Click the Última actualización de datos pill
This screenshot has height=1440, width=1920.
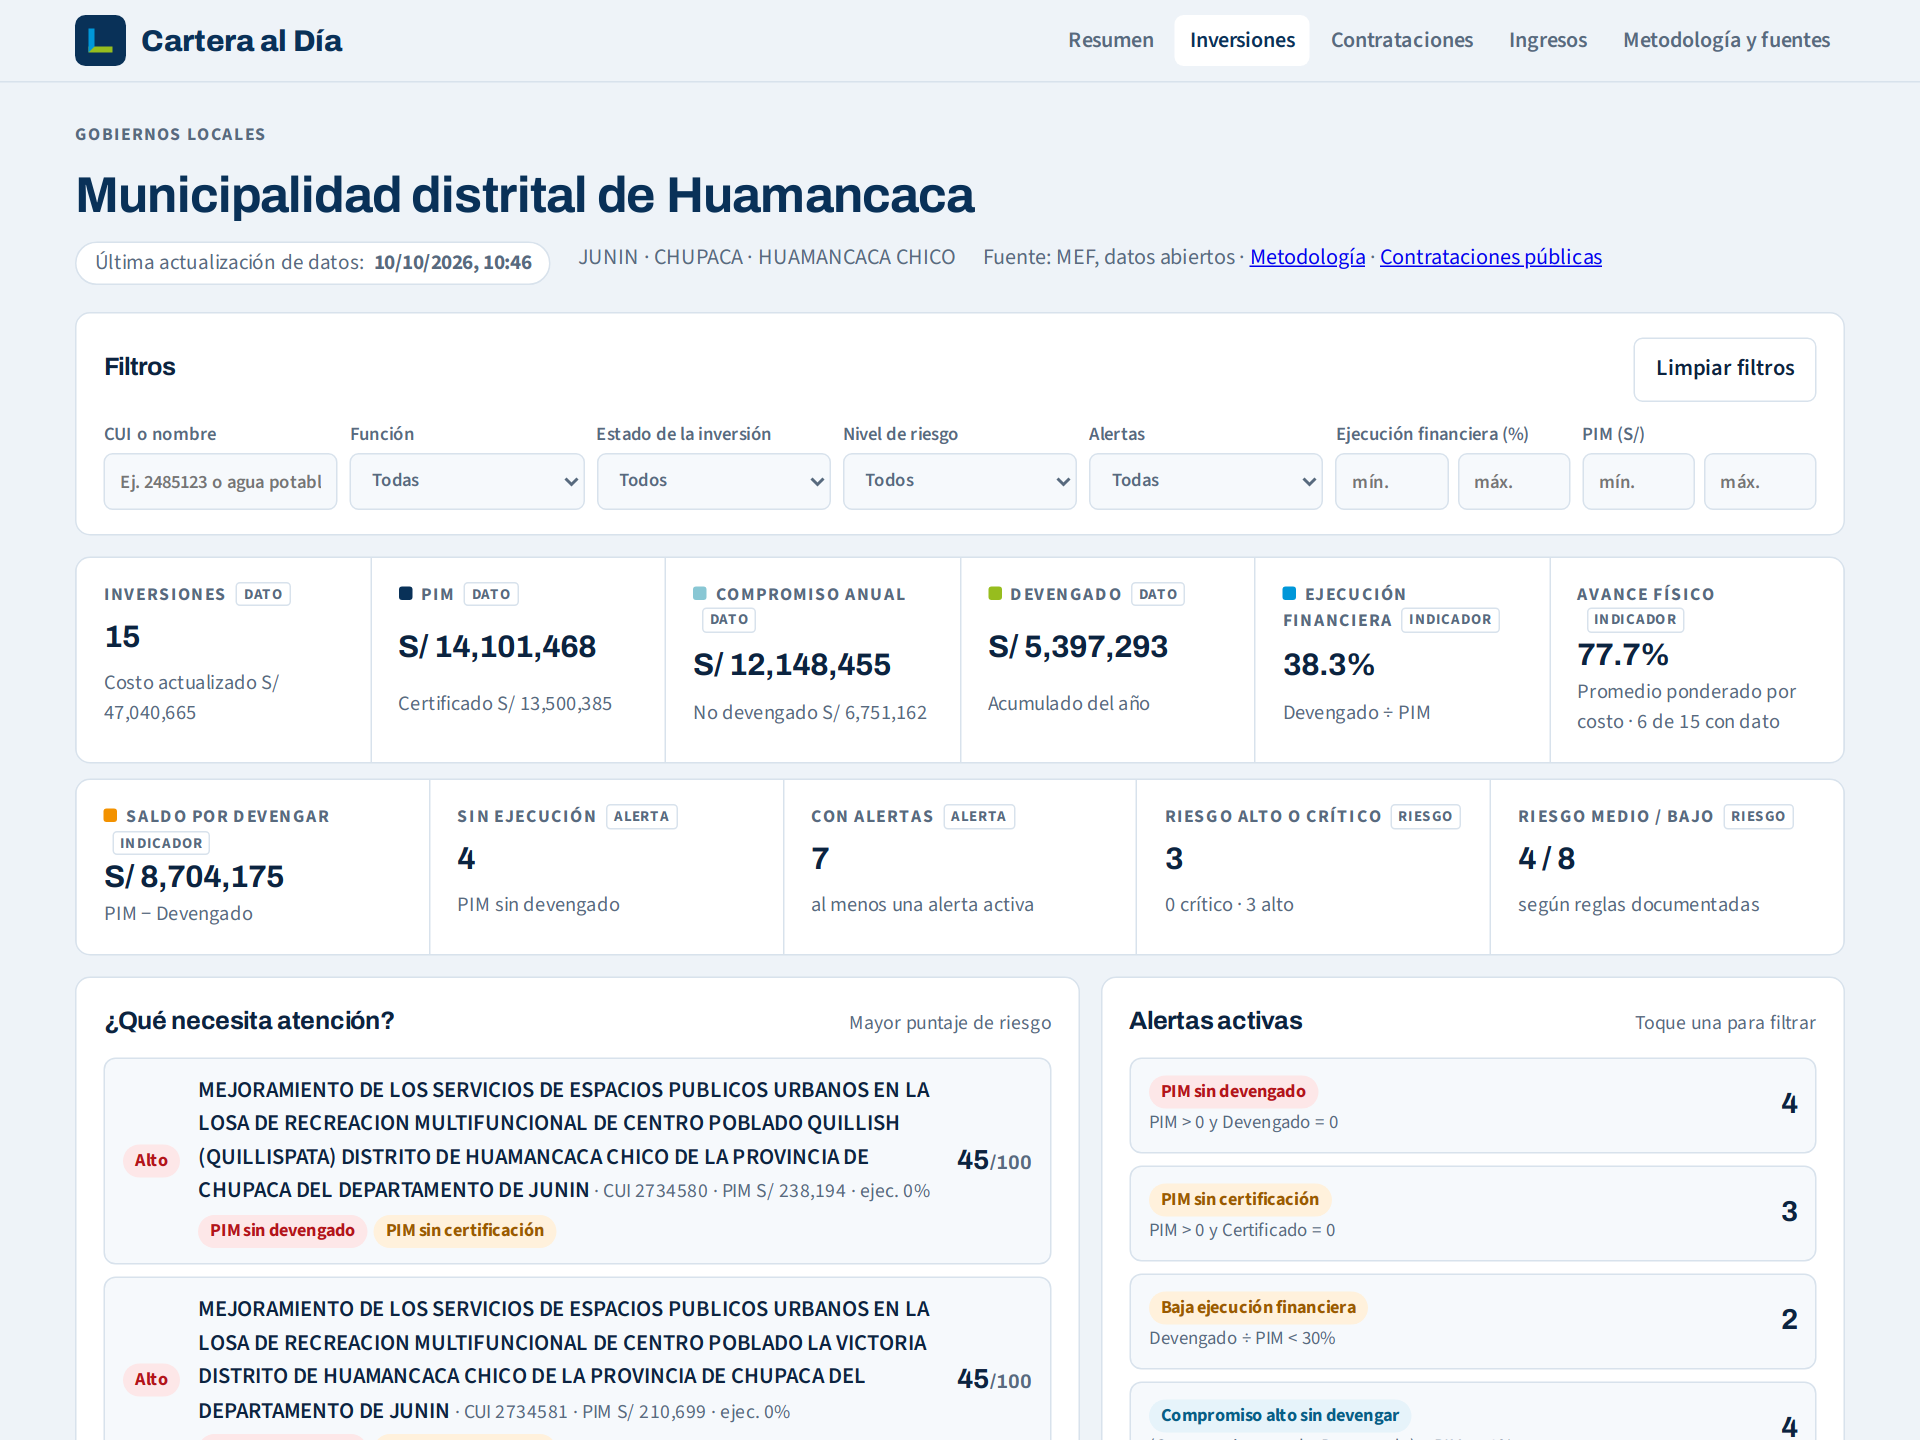click(313, 263)
